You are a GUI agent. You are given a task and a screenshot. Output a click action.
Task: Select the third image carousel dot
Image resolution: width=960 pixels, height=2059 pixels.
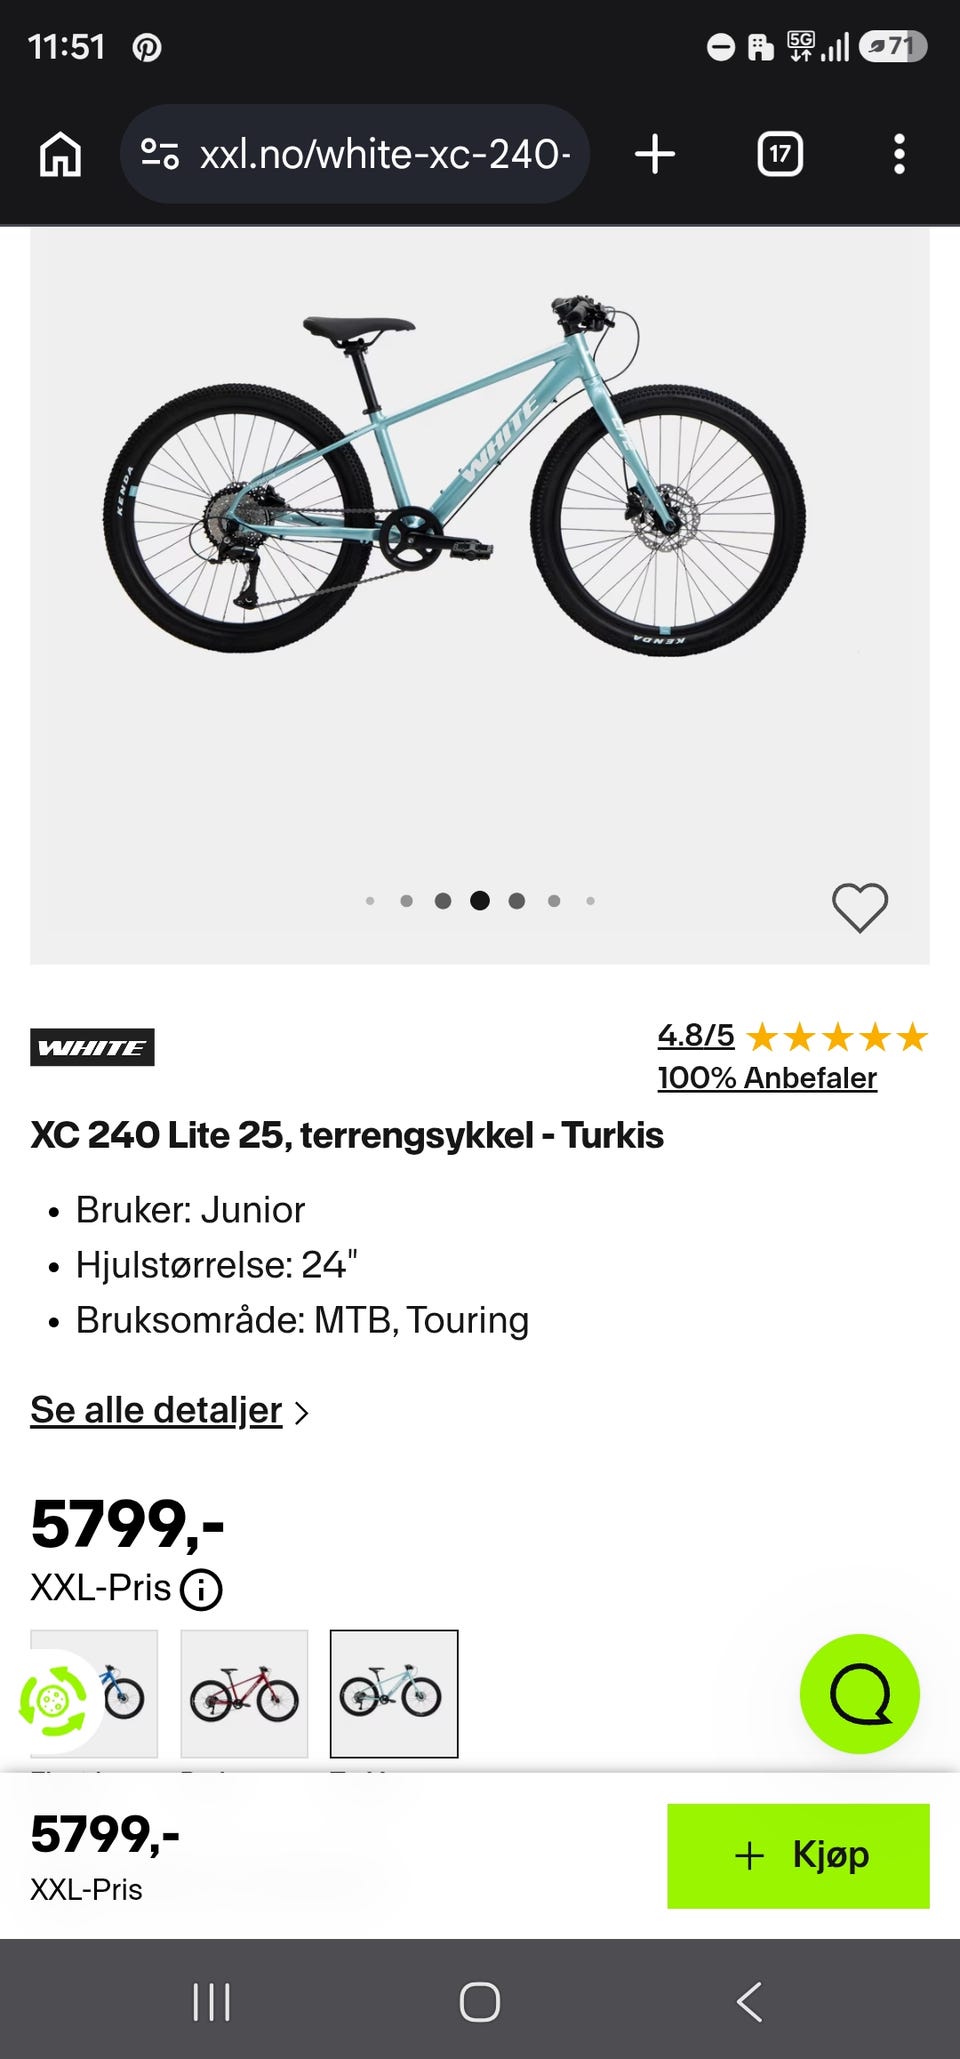[x=443, y=901]
